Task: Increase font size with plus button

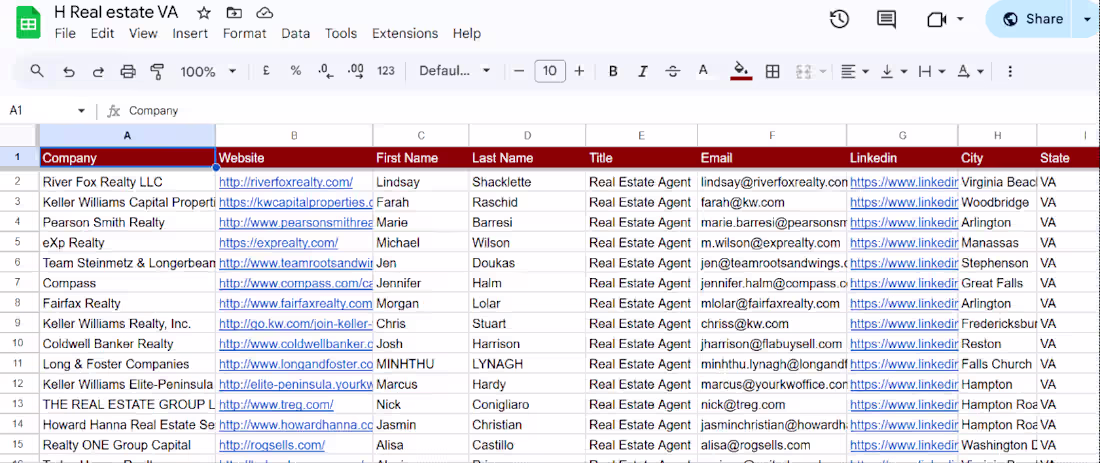Action: pos(579,71)
